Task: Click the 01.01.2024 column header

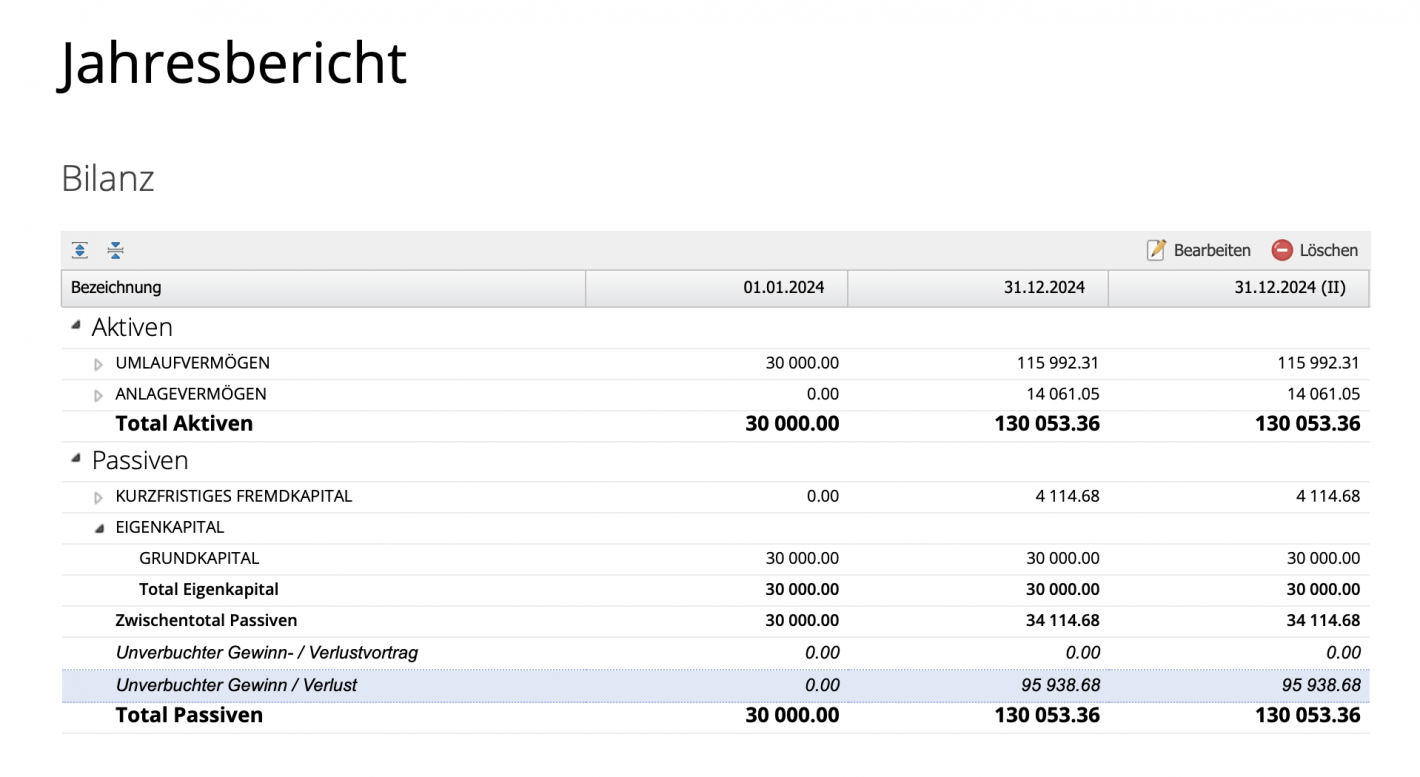Action: pyautogui.click(x=785, y=287)
